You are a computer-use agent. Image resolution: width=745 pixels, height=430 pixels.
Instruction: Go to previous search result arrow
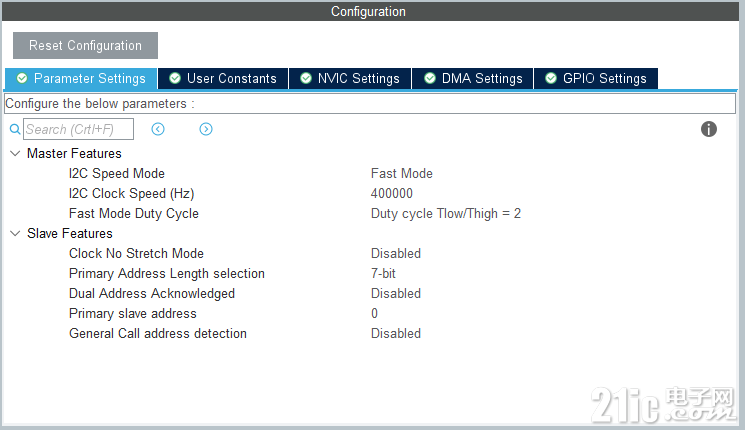coord(158,129)
